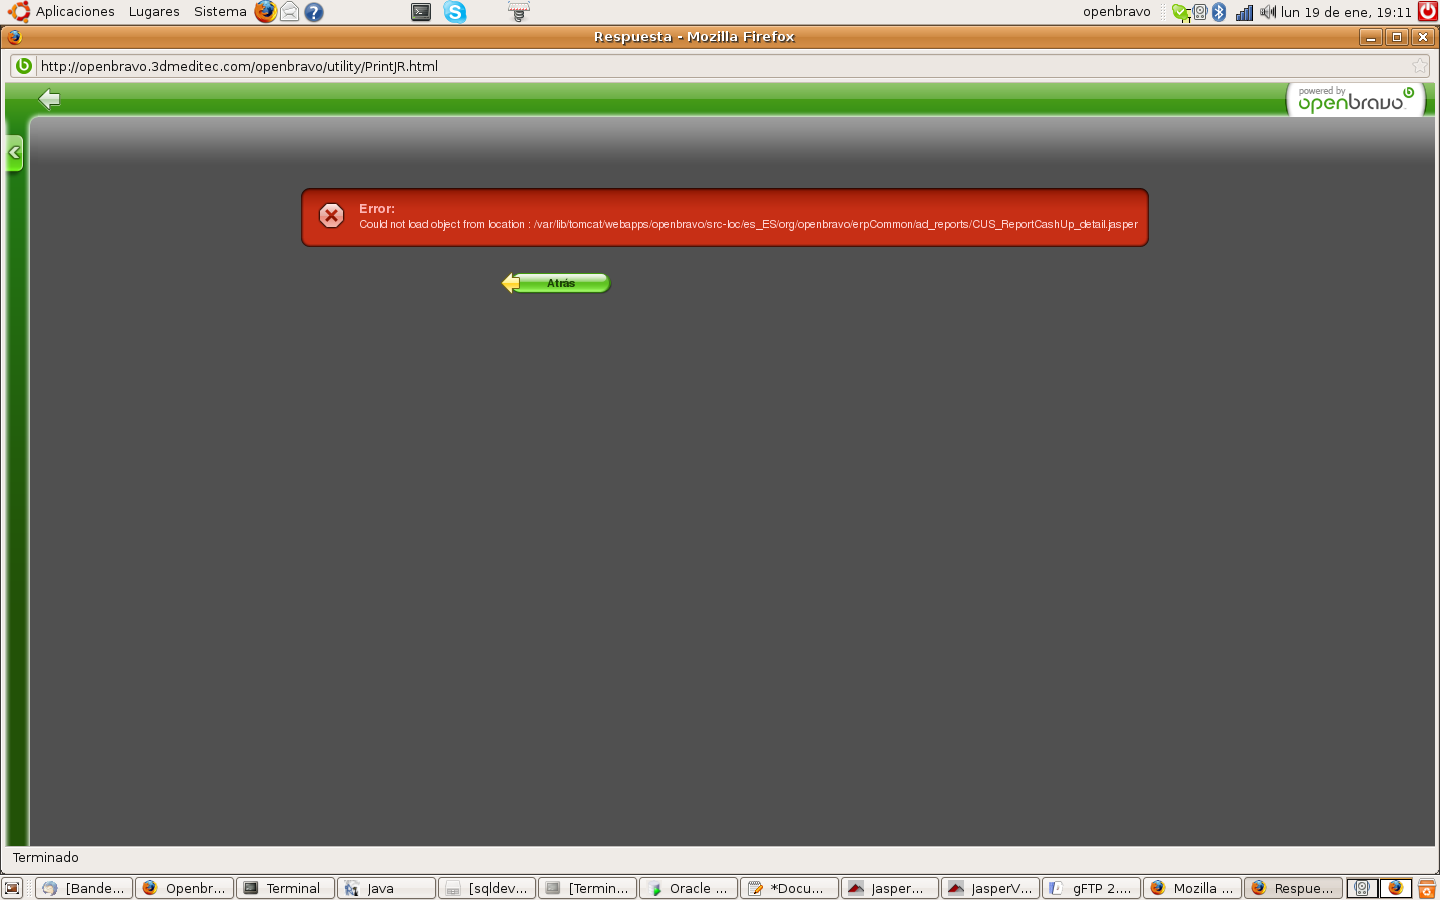Switch to the Mozilla ... taskbar window
This screenshot has width=1440, height=900.
point(1192,888)
